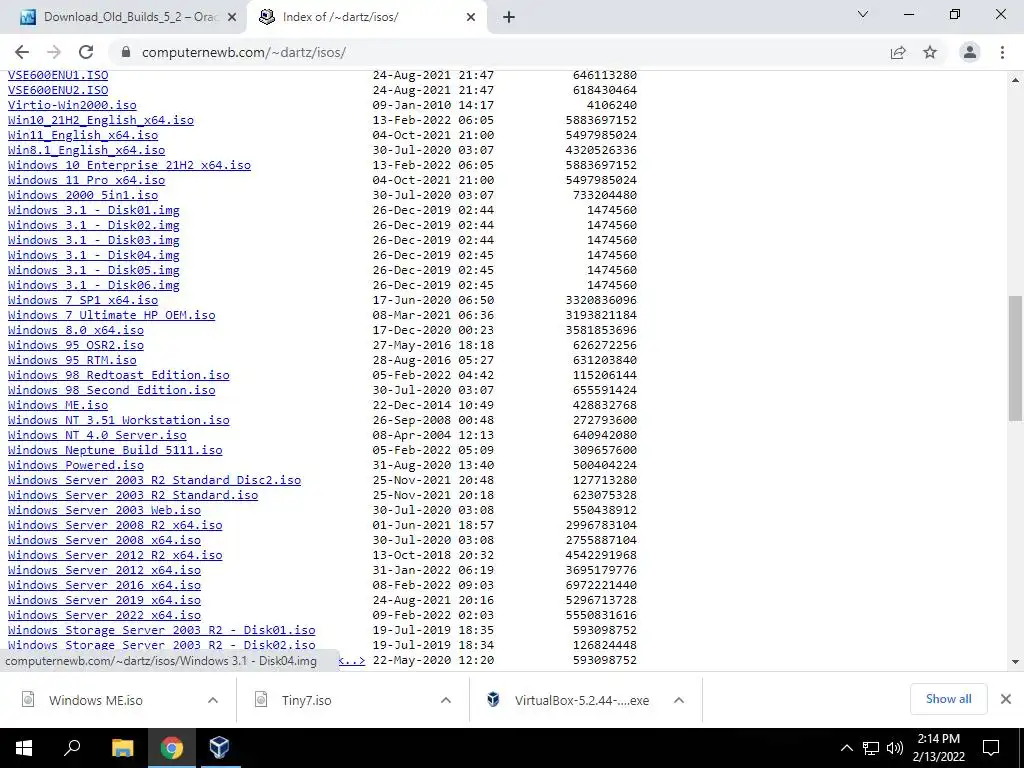The image size is (1024, 768).
Task: Download Windows Server 2022 x64.iso
Action: (x=104, y=616)
